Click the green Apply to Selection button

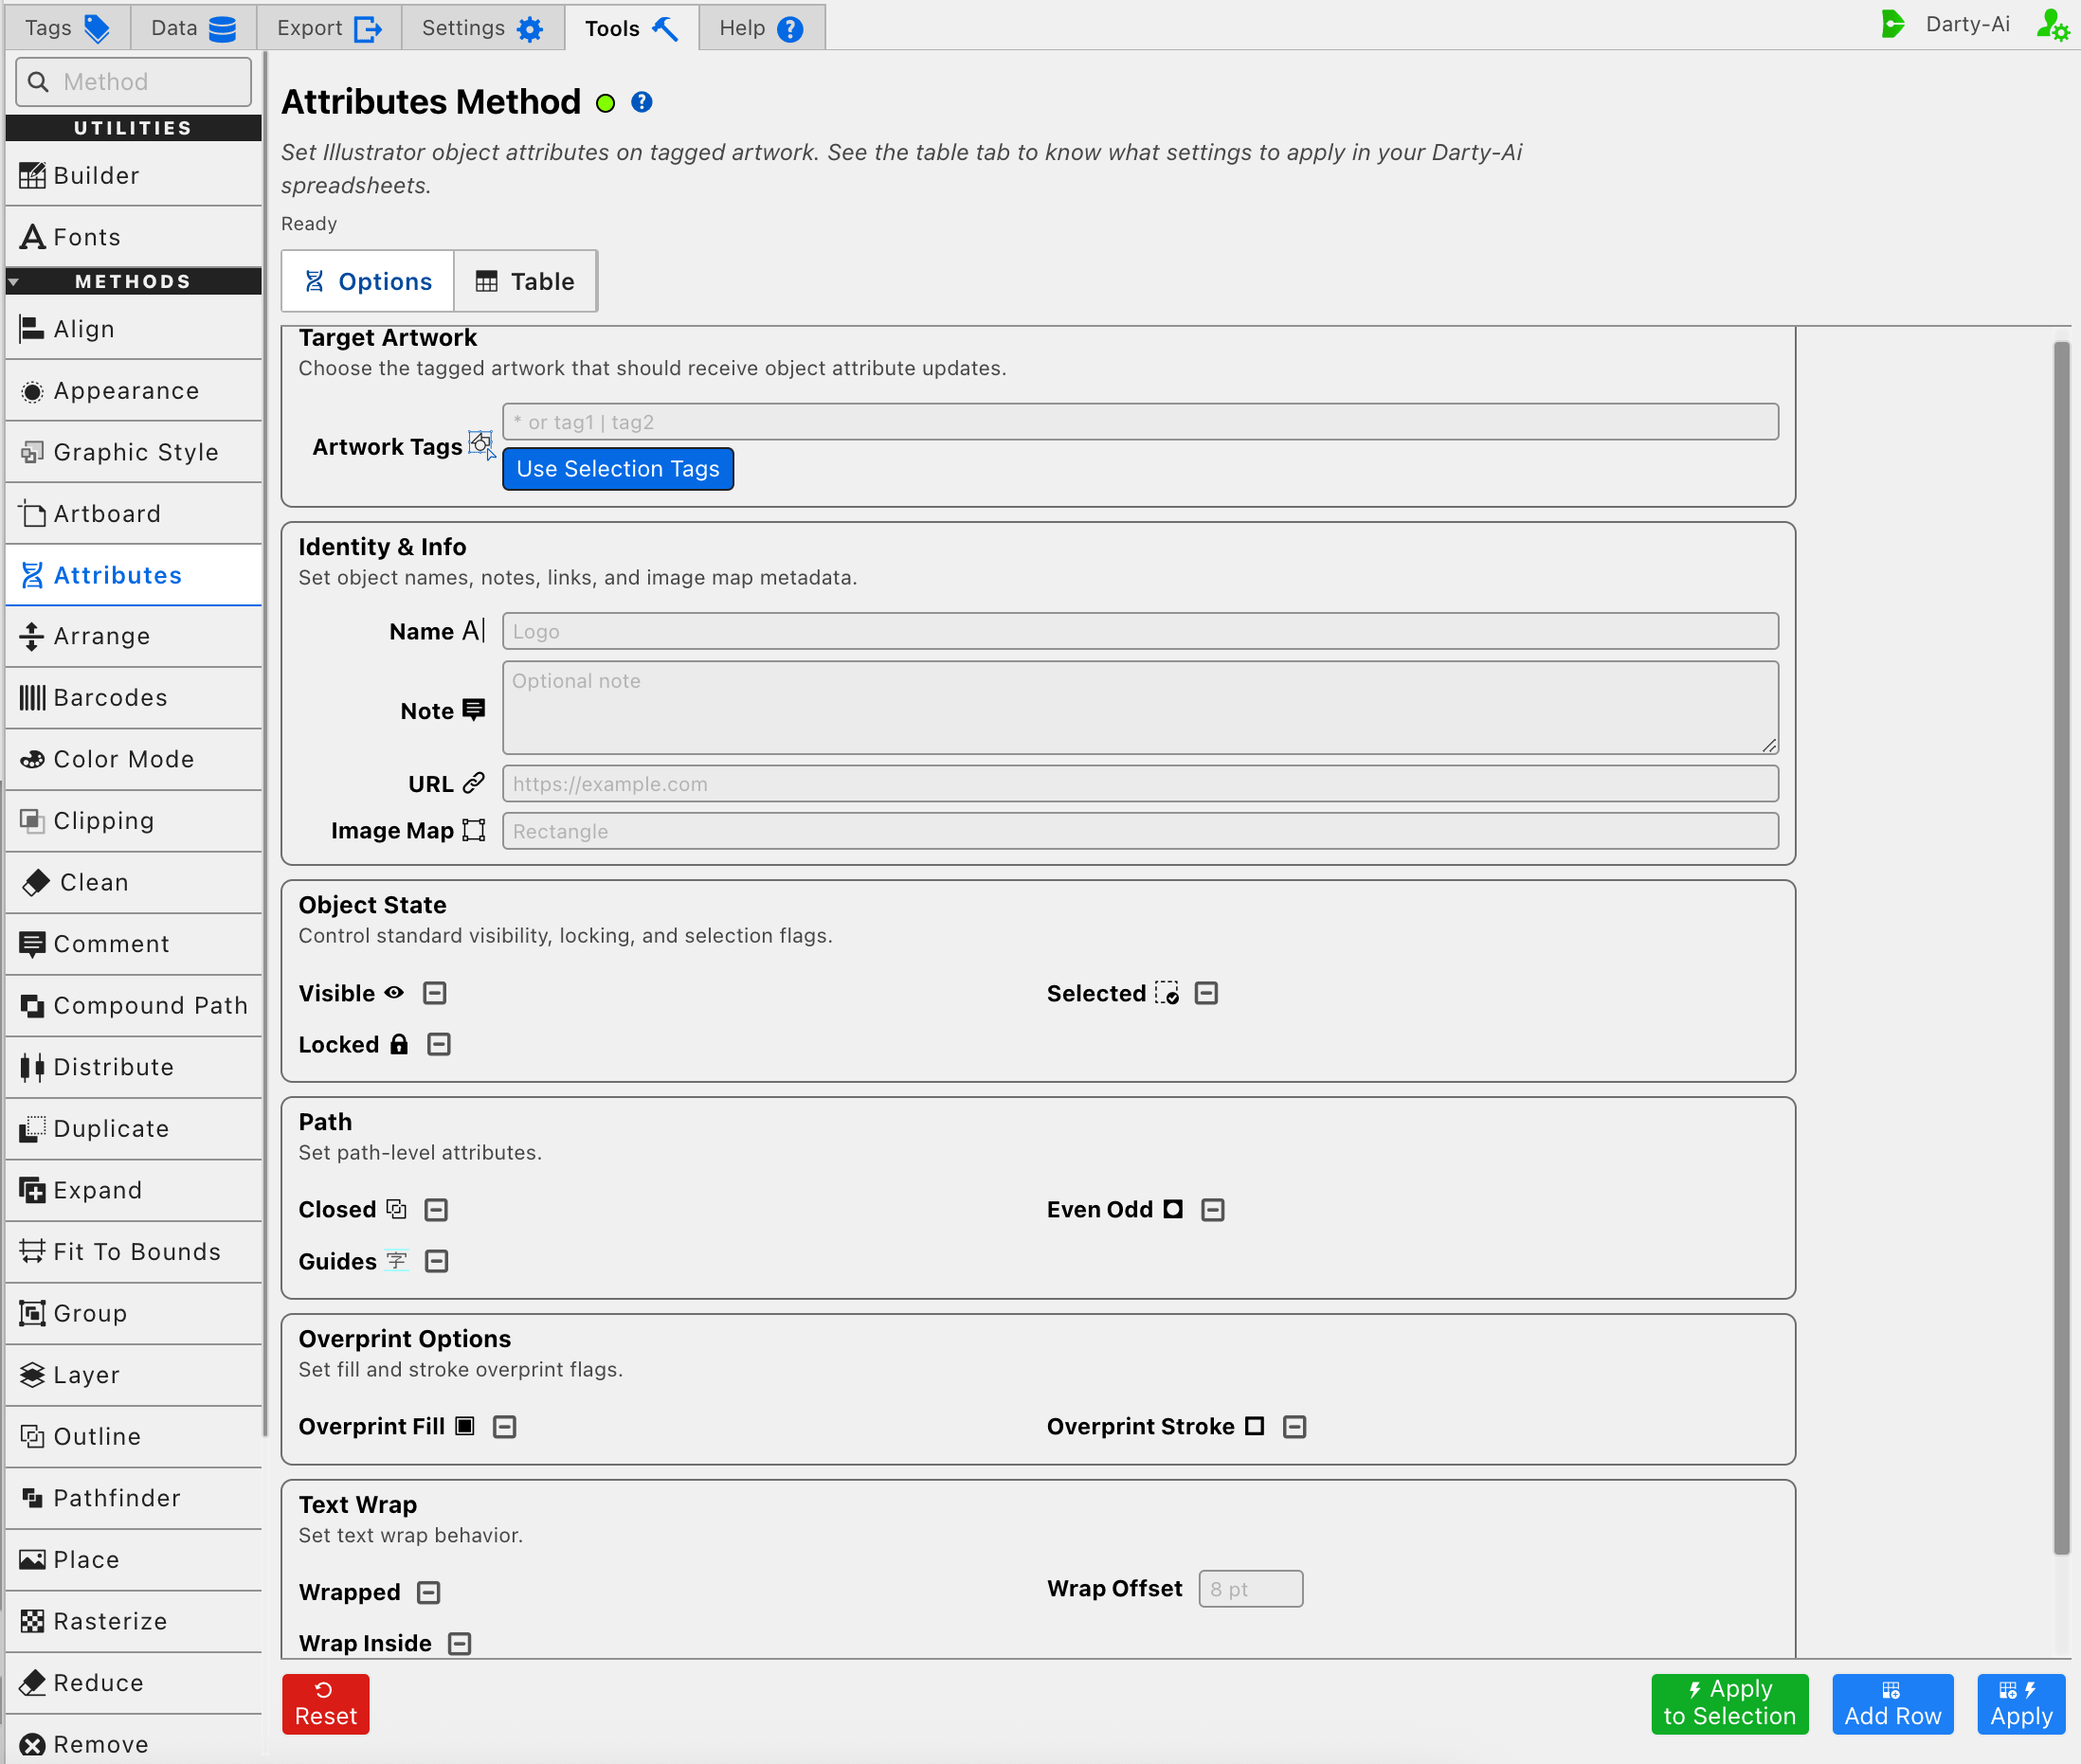1730,1704
